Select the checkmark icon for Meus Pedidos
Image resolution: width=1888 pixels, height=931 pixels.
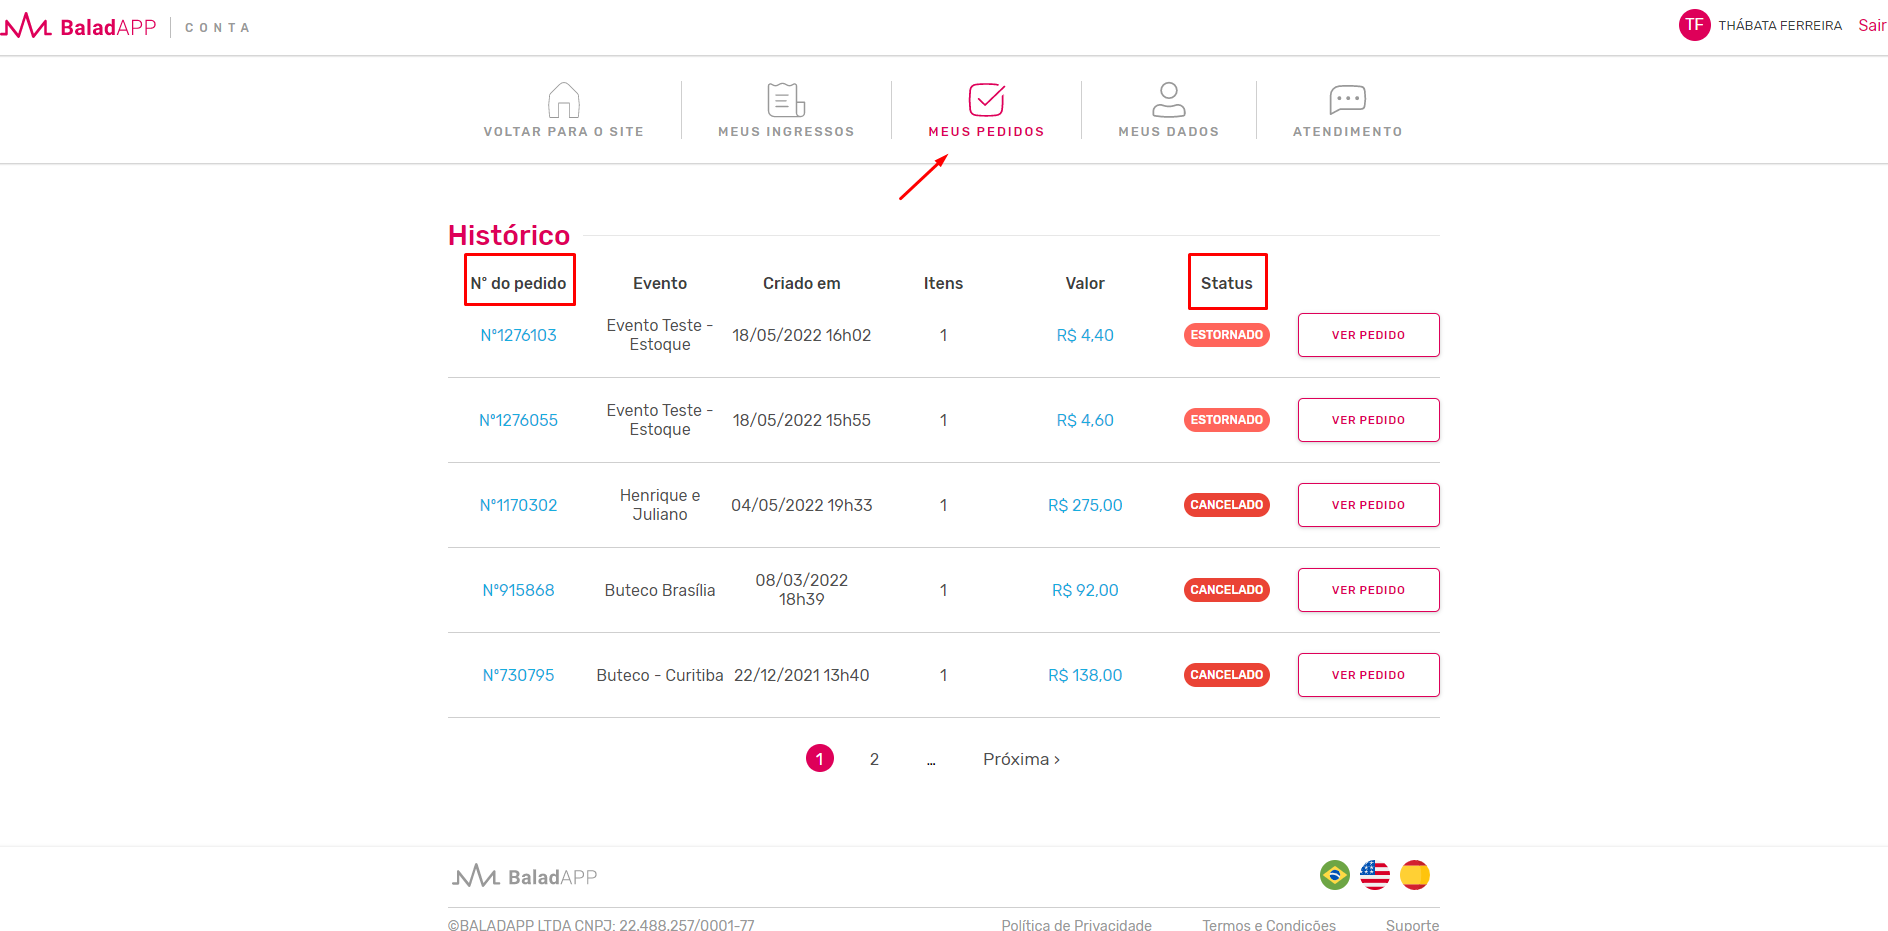click(x=986, y=100)
